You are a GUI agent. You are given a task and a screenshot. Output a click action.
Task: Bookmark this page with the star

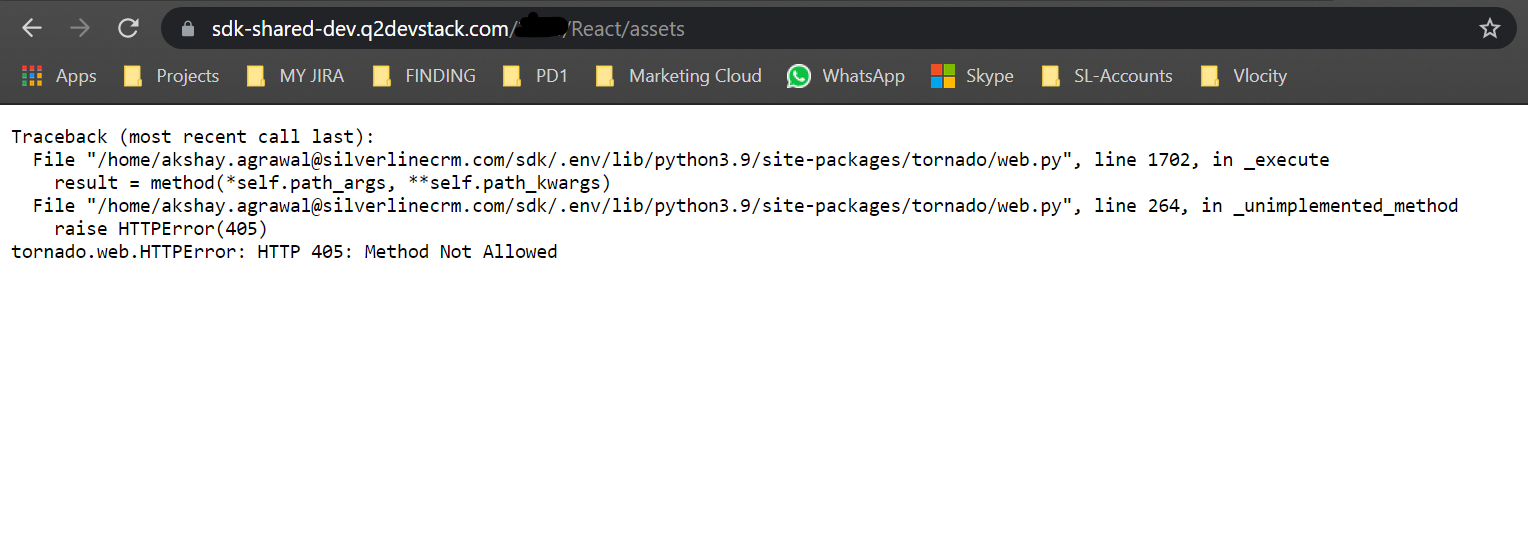coord(1490,28)
